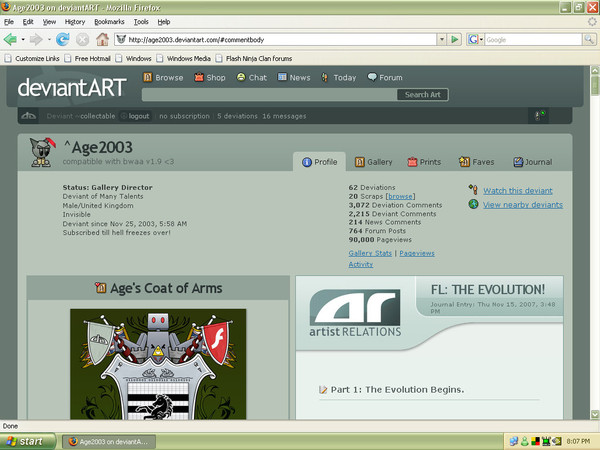This screenshot has width=600, height=450.
Task: Open the Journal tab
Action: pos(533,162)
